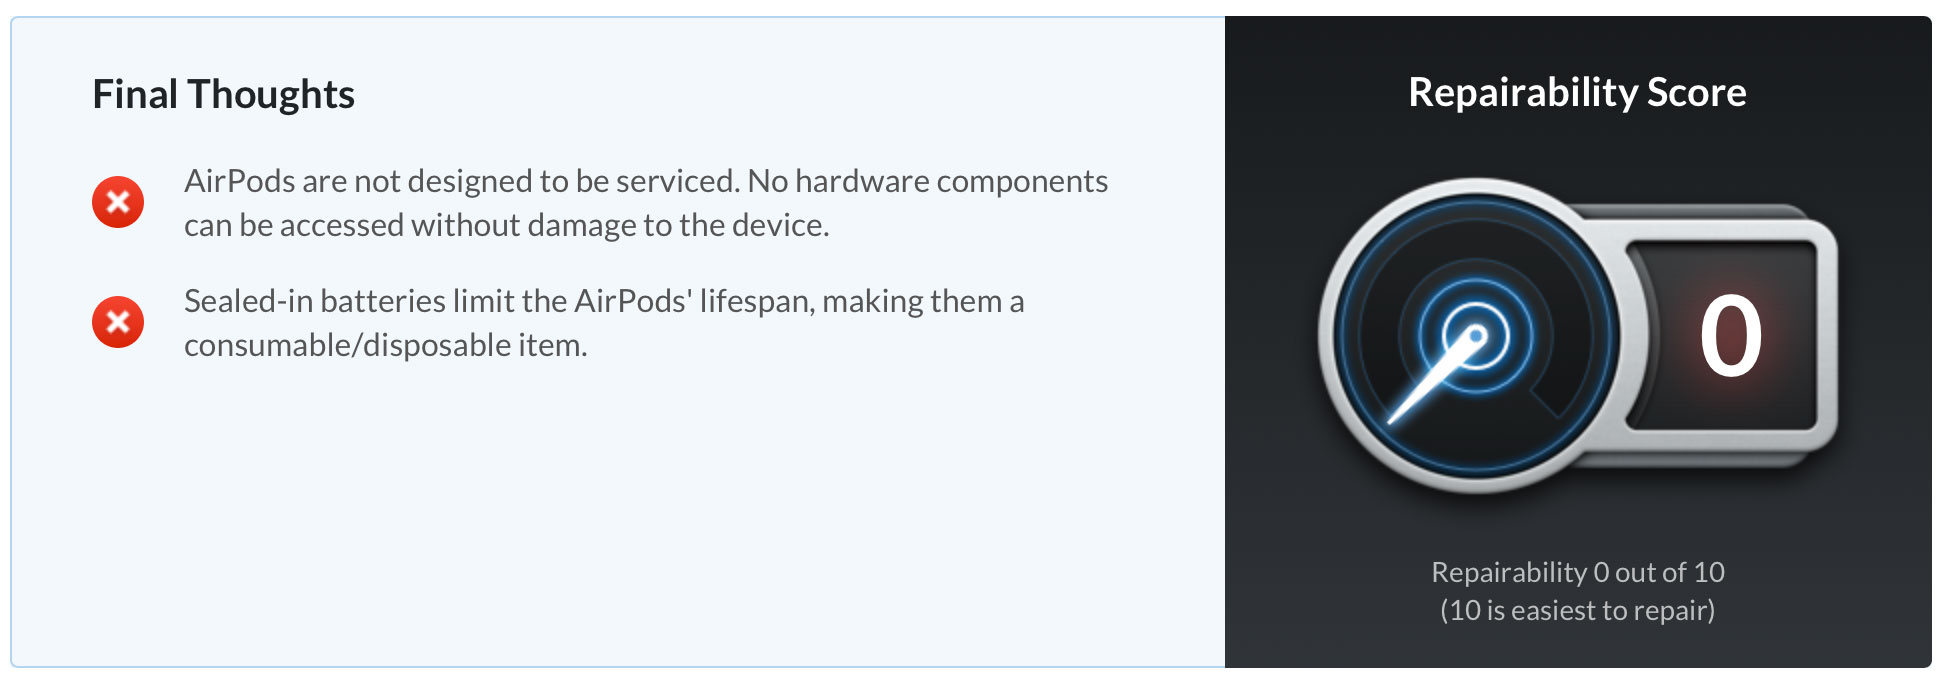Click the words "No hardware components"
Screen dimensions: 1940x686
point(928,181)
